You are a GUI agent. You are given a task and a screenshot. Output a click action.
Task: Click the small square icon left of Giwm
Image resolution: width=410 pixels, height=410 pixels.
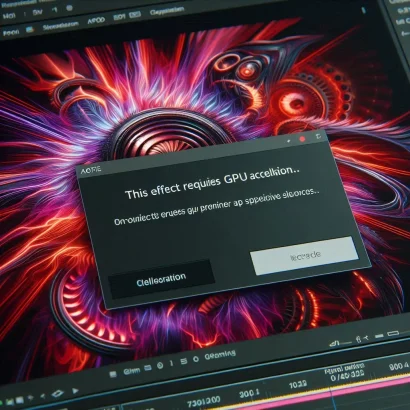[x=113, y=375]
